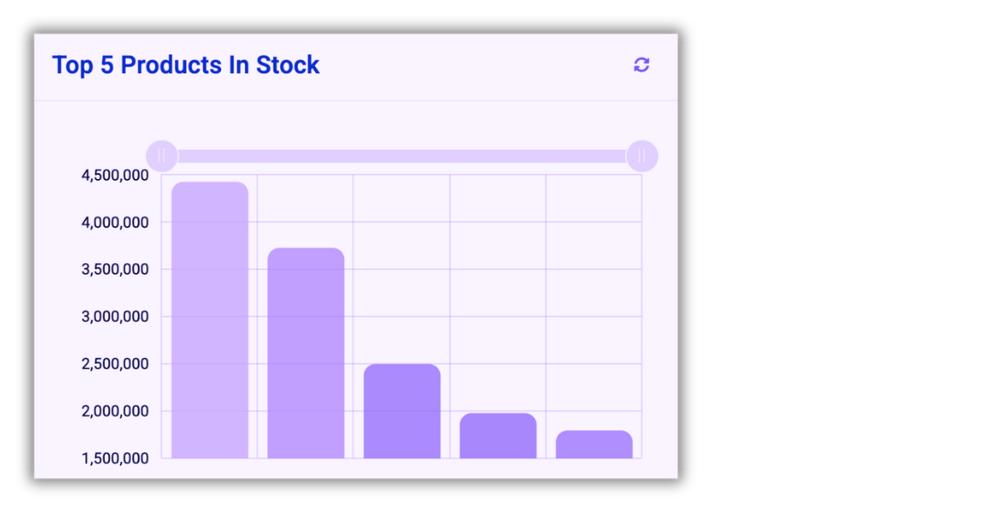Click the left handle of the range slider
1000x522 pixels.
(x=162, y=156)
